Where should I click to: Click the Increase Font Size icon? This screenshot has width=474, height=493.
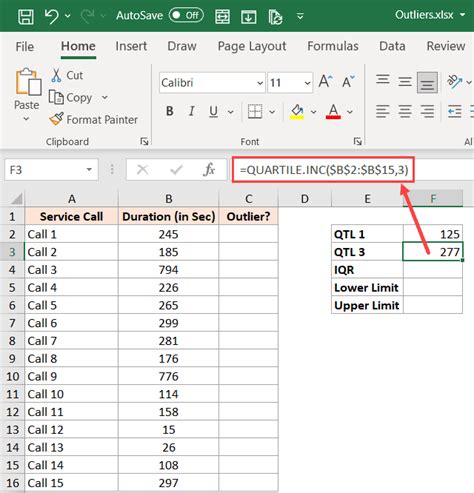(x=326, y=82)
